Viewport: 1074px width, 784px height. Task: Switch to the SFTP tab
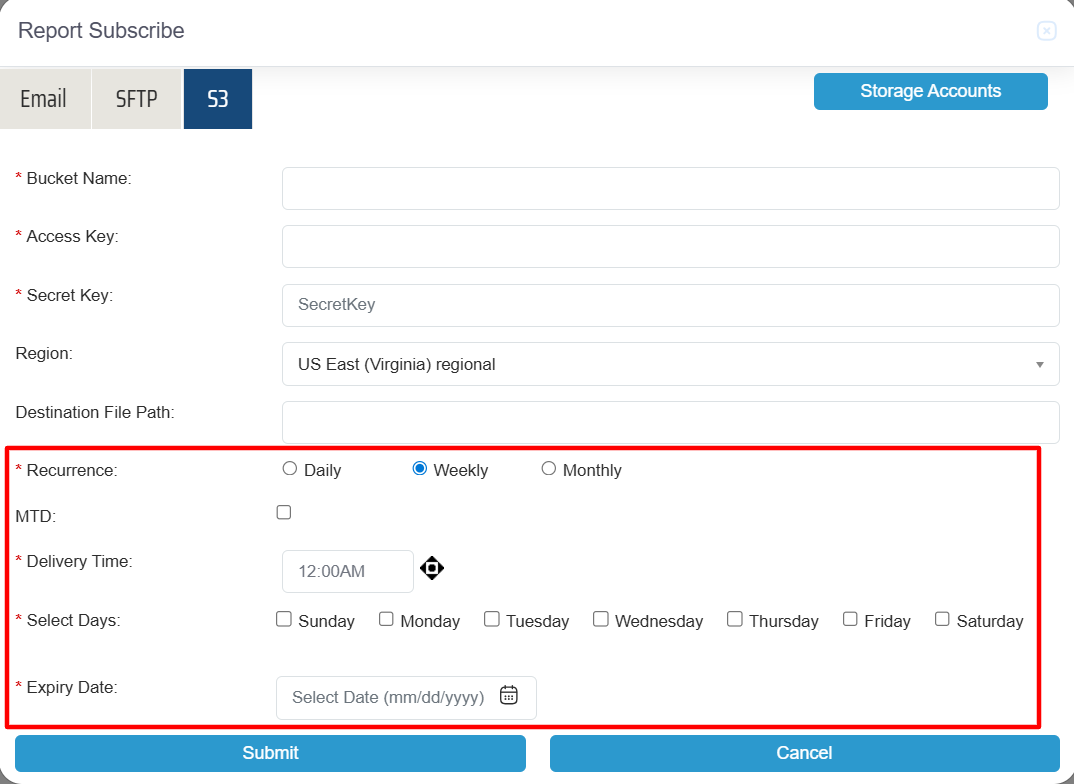136,99
